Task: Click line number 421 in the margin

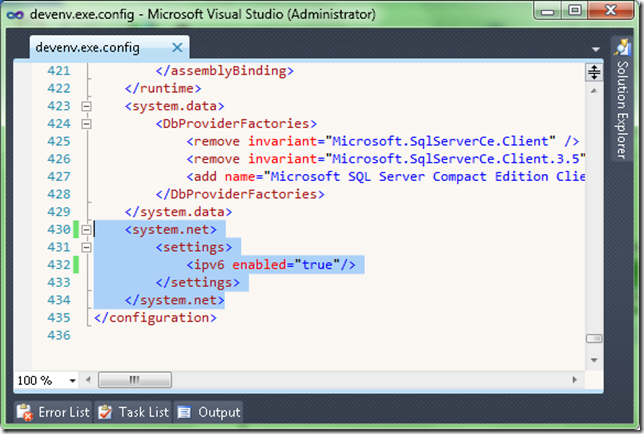Action: click(x=59, y=71)
